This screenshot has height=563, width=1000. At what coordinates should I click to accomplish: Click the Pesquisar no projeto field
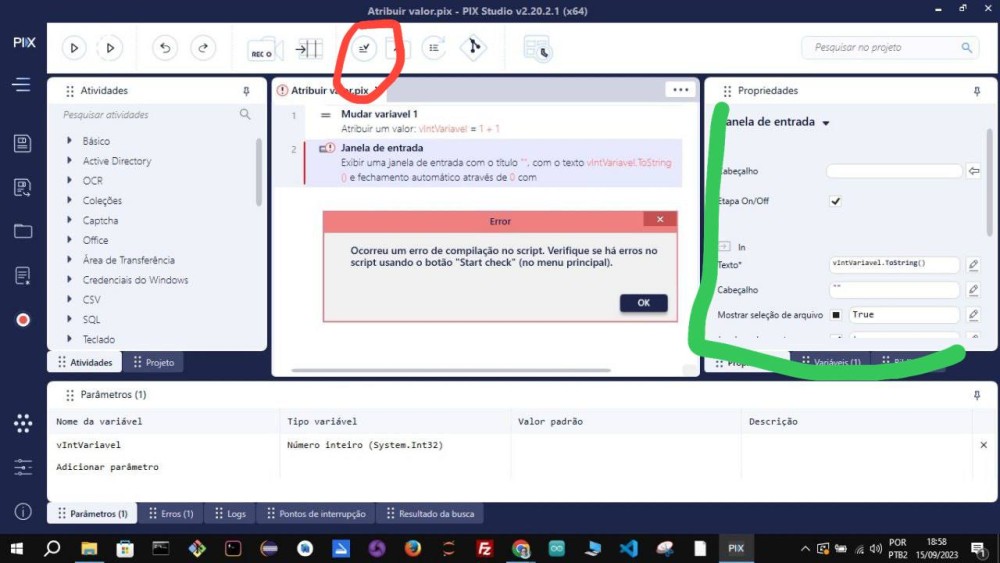(890, 47)
